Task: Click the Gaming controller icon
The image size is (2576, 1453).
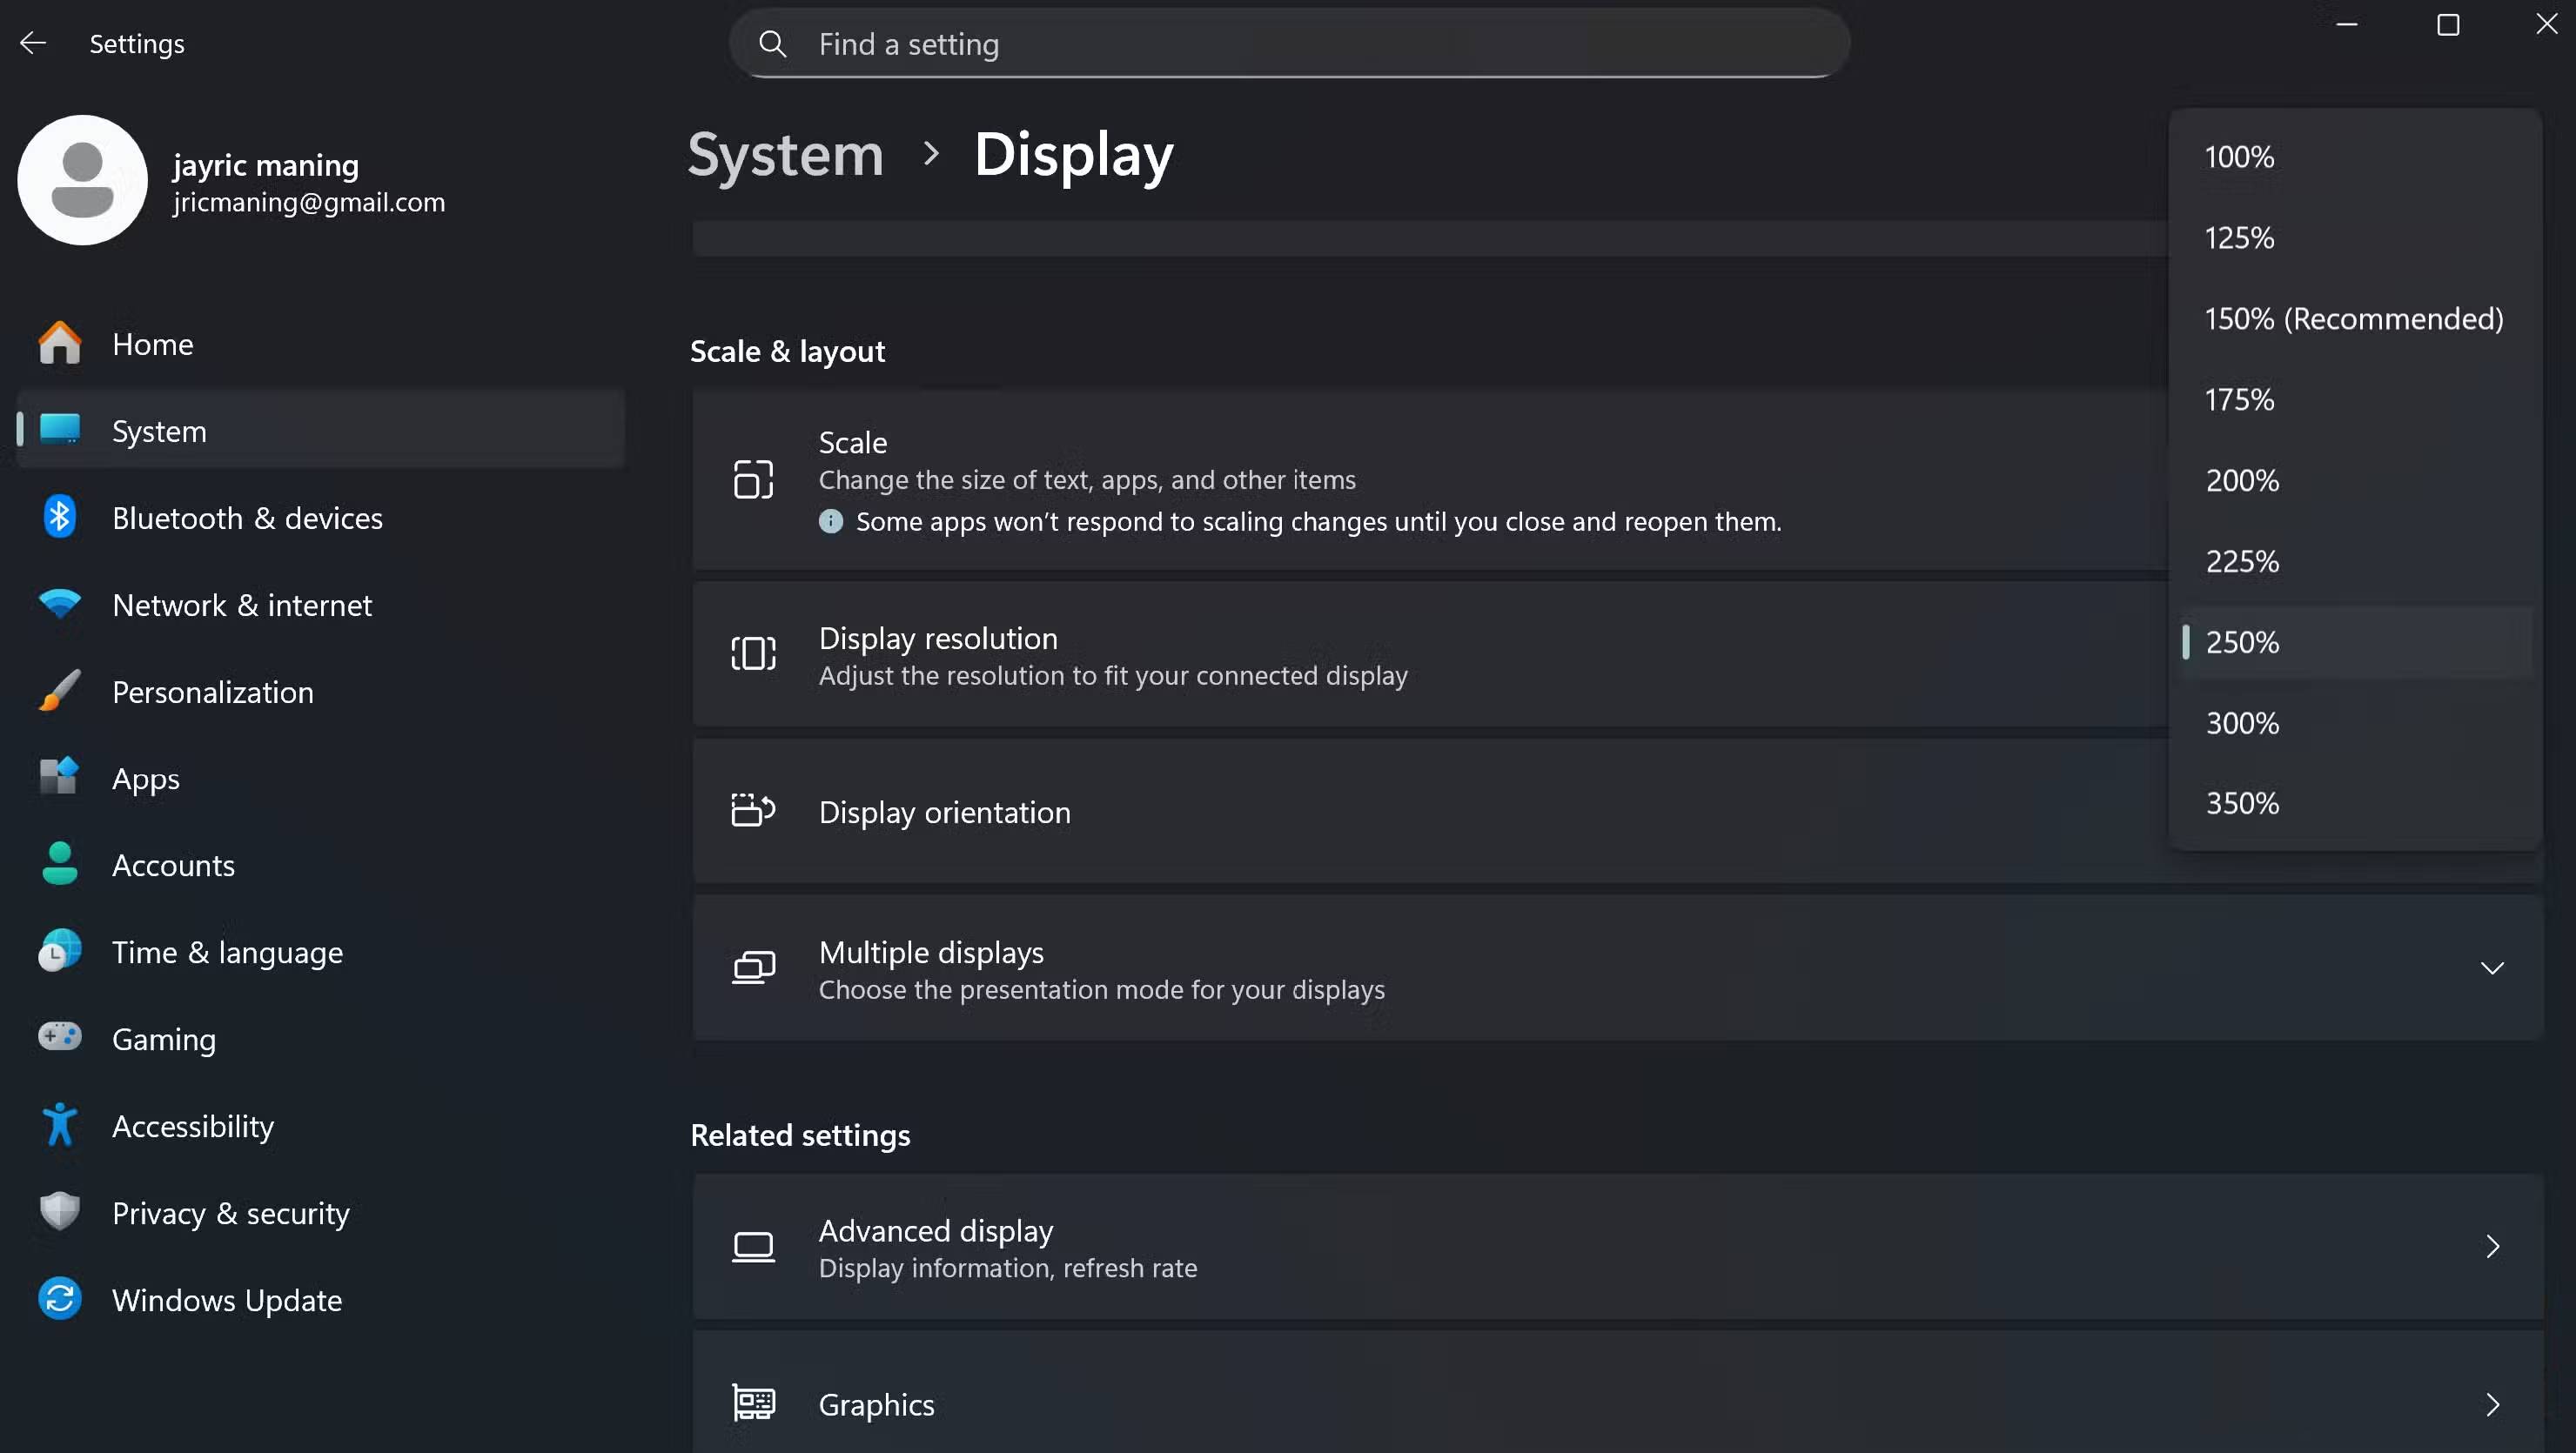Action: coord(59,1037)
